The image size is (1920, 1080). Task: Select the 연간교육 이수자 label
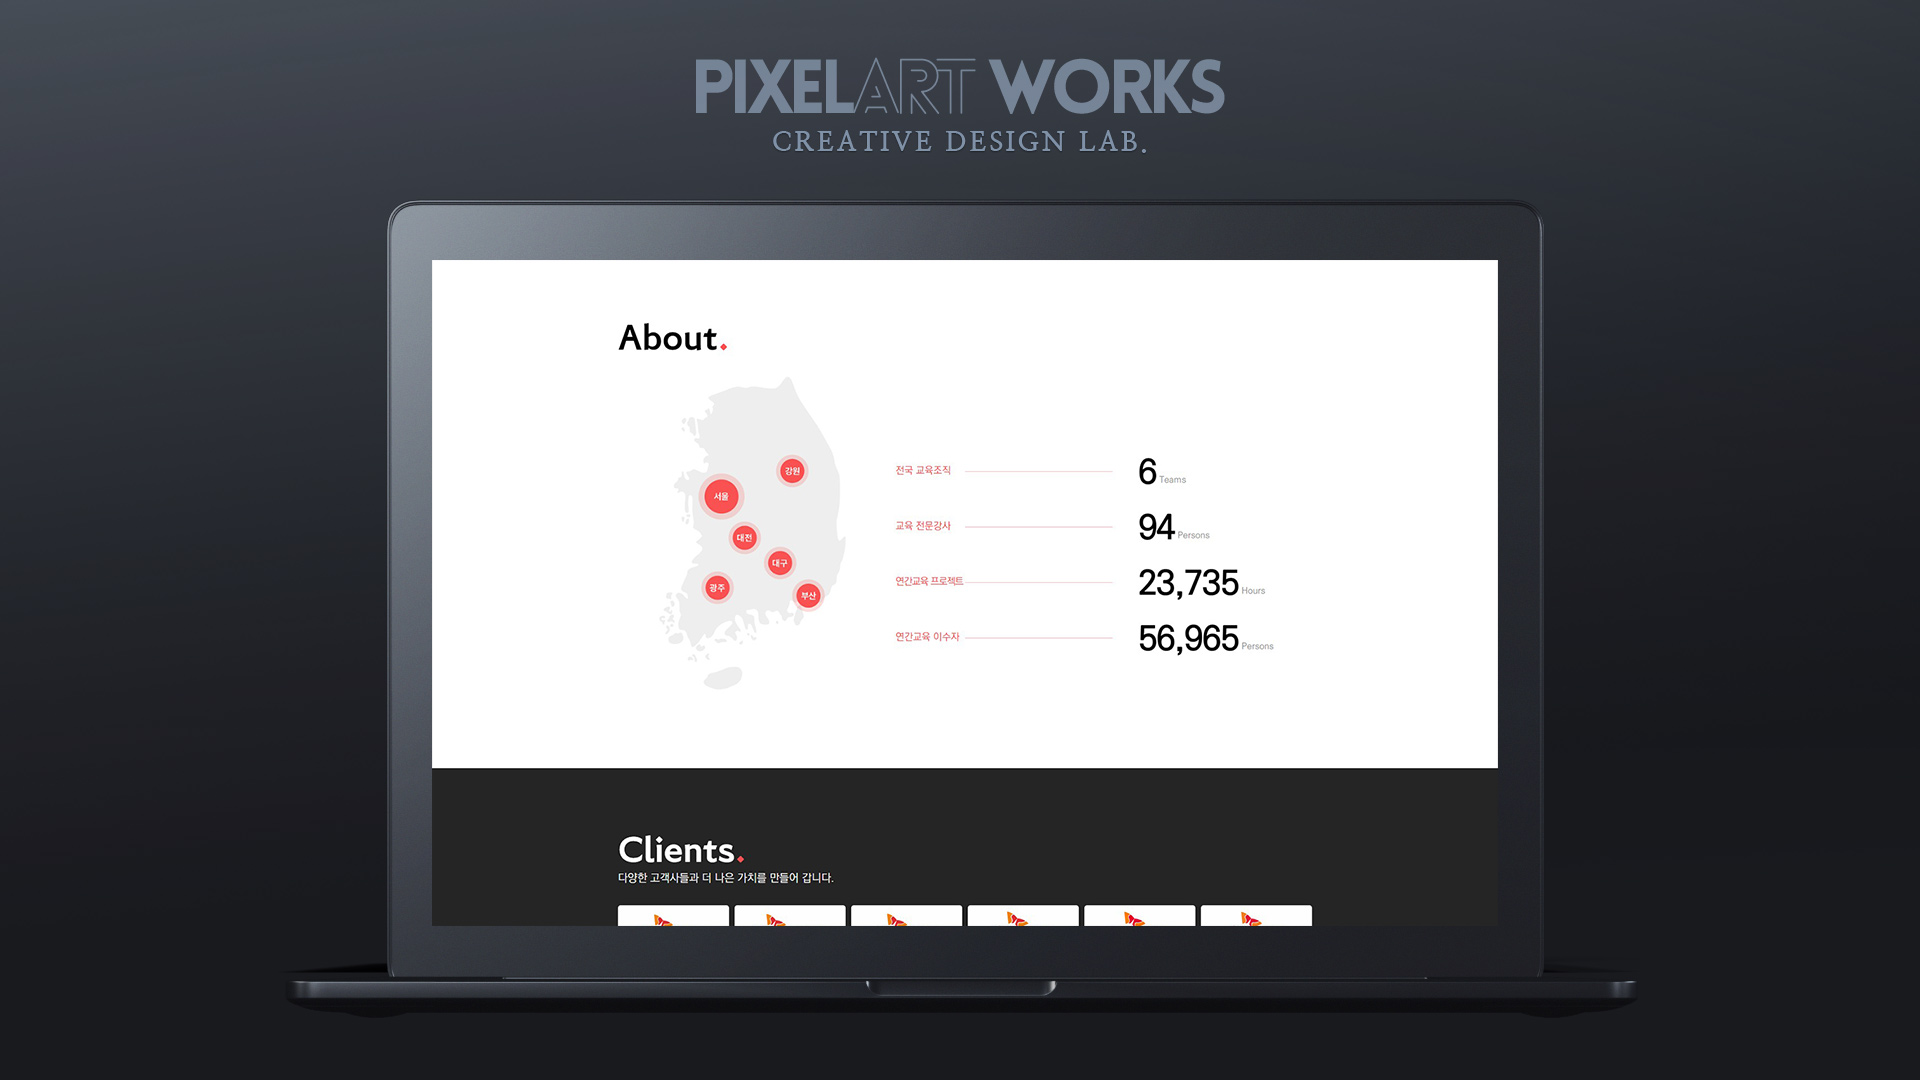[927, 637]
